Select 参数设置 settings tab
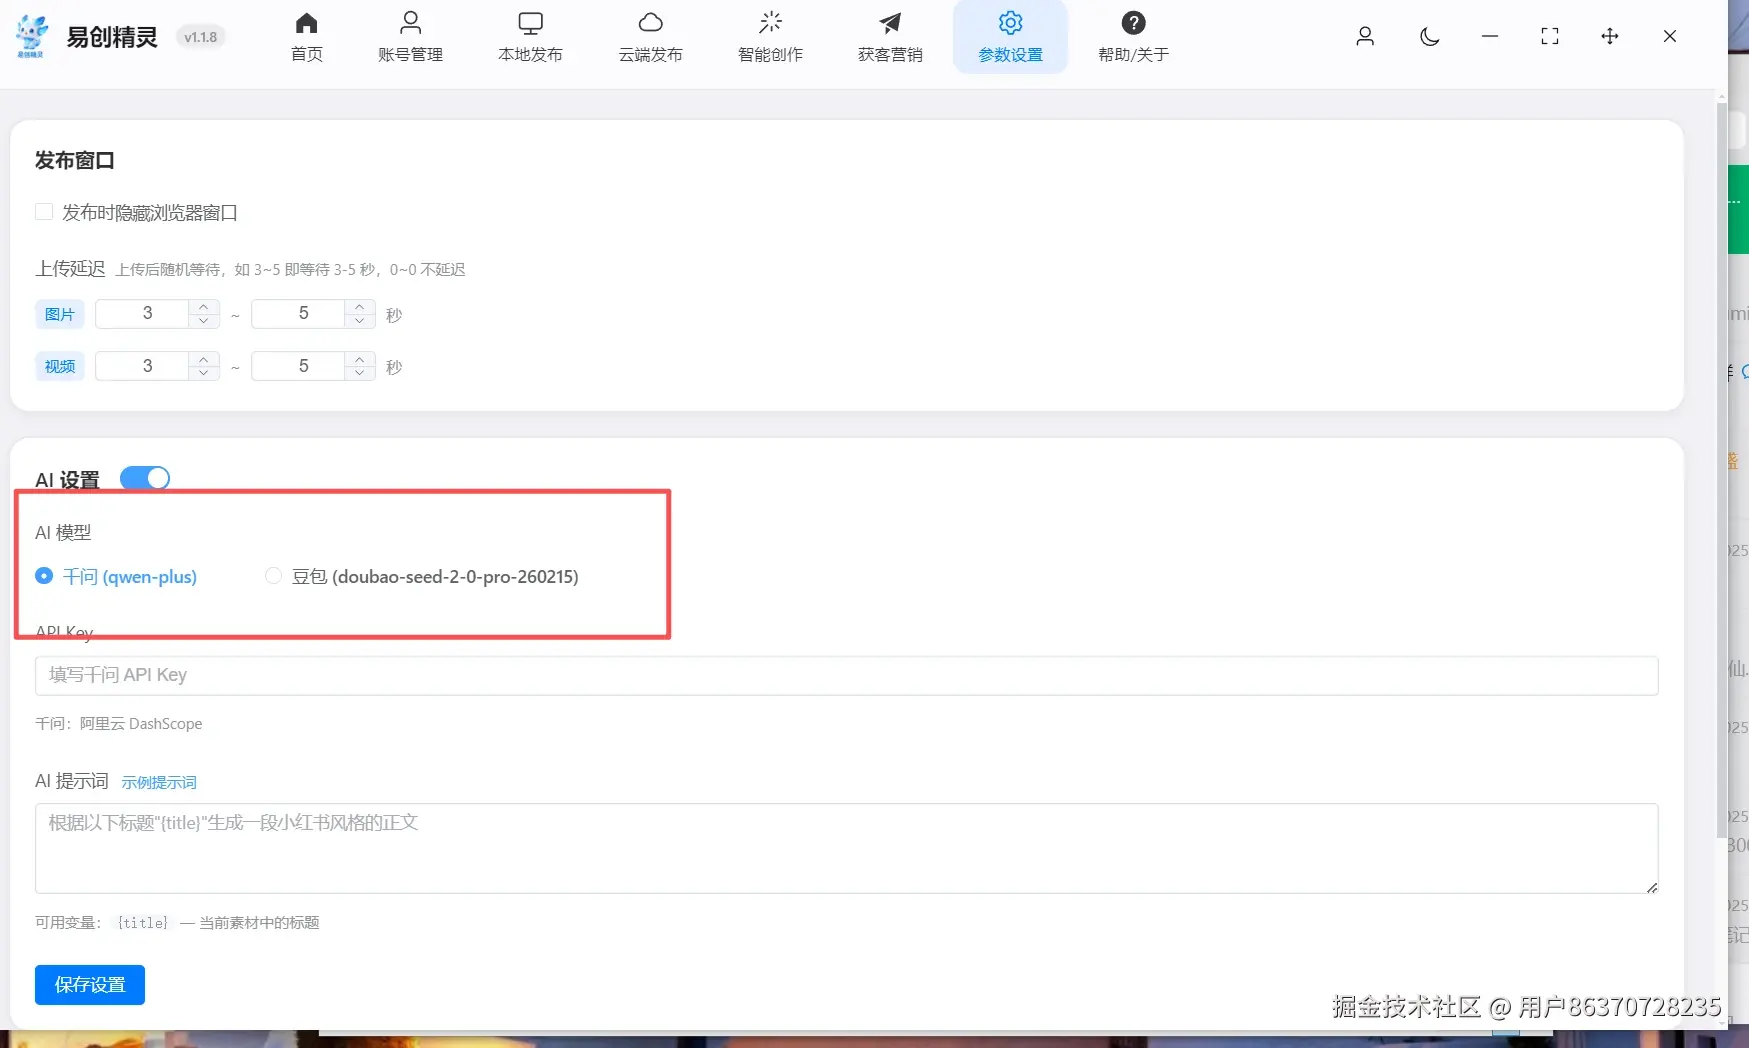Image resolution: width=1749 pixels, height=1048 pixels. [1010, 37]
